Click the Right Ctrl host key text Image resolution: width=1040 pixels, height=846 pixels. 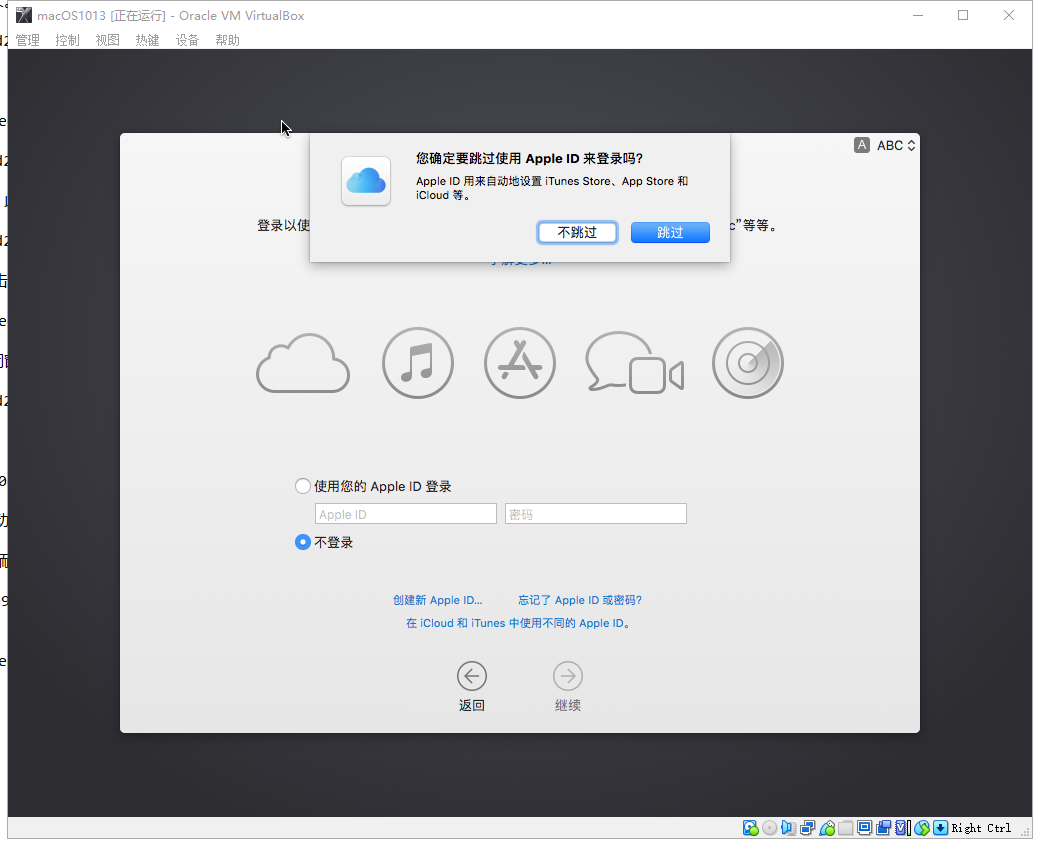(x=981, y=828)
